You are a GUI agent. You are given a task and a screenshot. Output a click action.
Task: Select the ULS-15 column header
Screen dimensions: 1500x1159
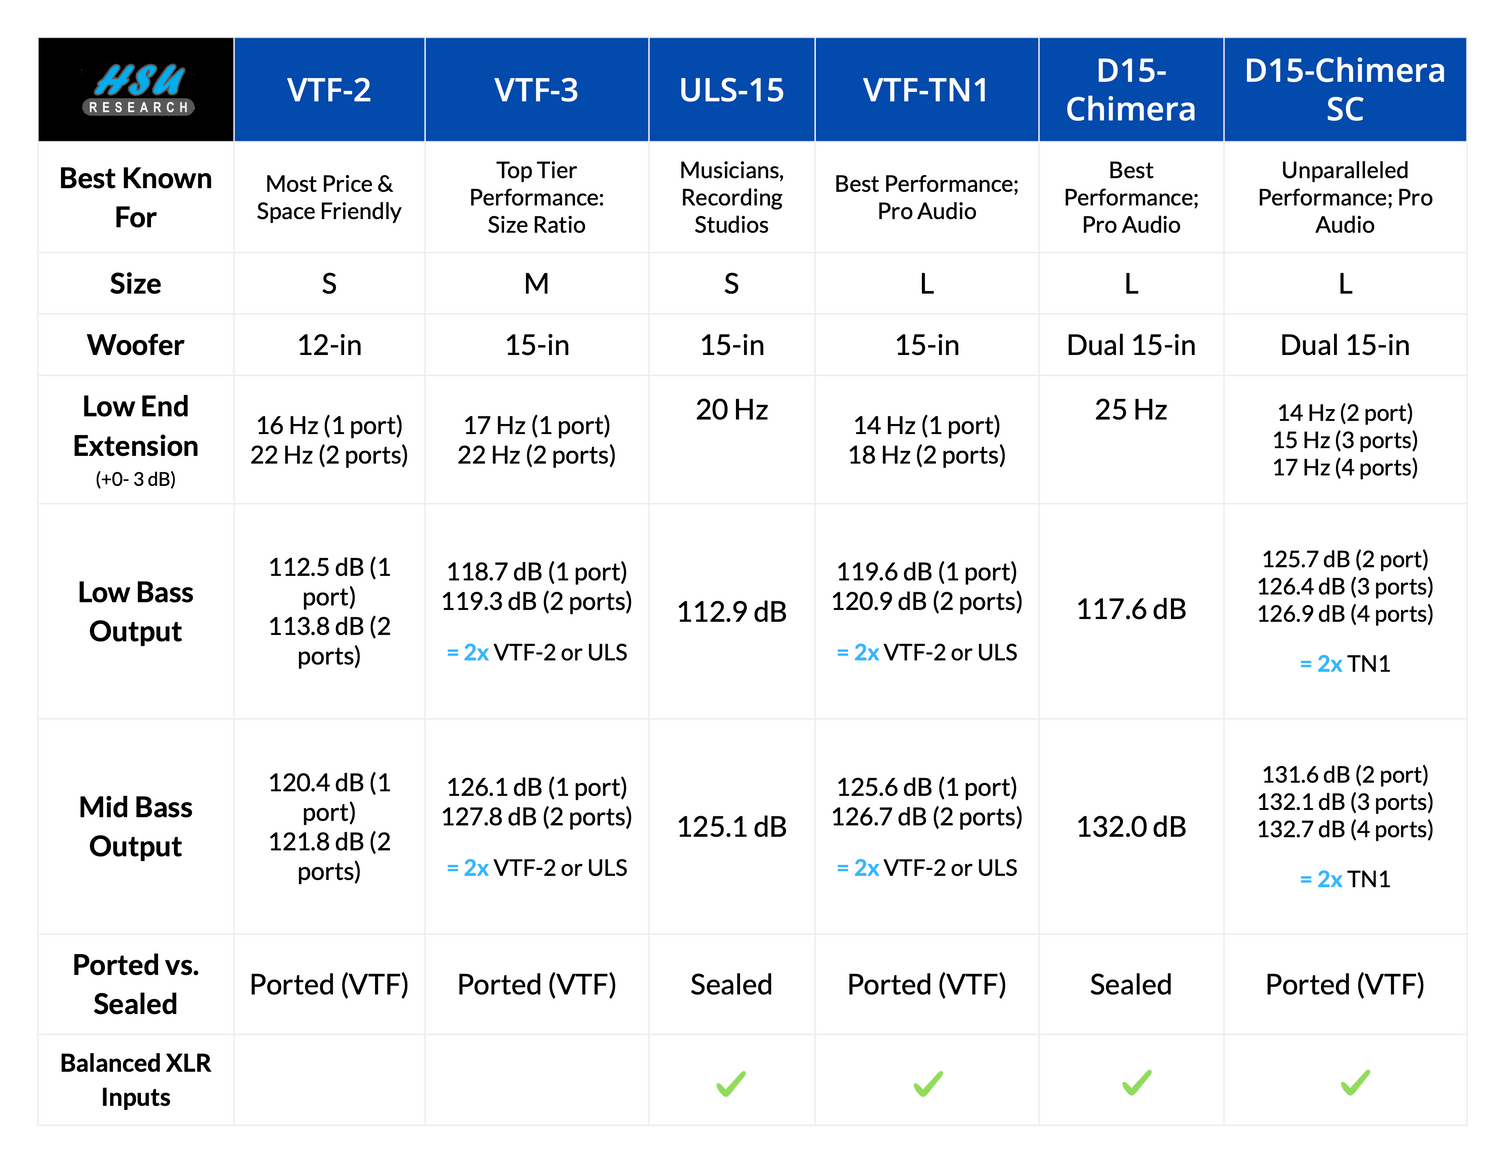pyautogui.click(x=731, y=90)
